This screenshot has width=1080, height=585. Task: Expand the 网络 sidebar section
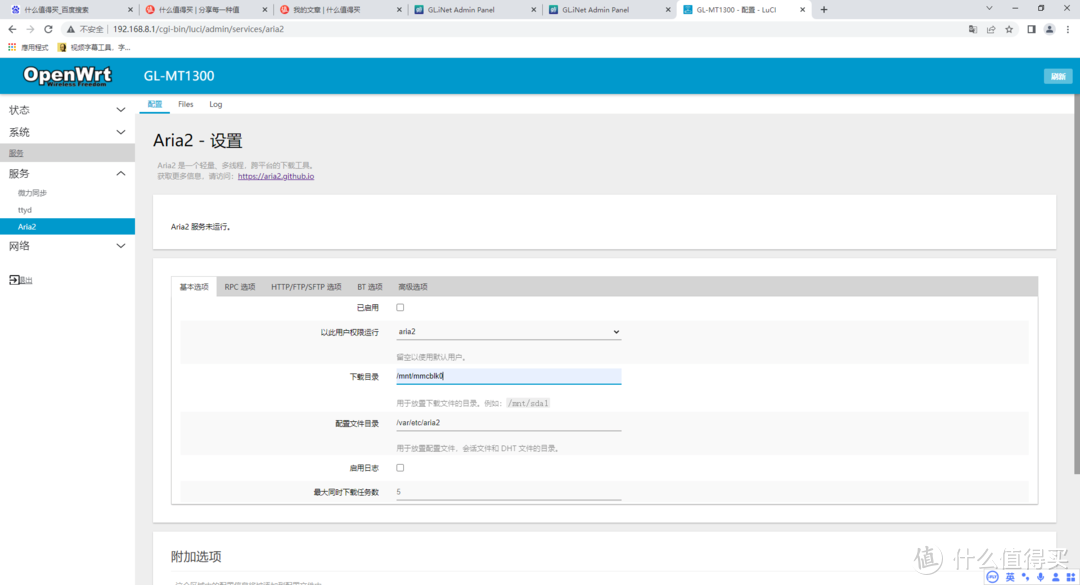(66, 246)
